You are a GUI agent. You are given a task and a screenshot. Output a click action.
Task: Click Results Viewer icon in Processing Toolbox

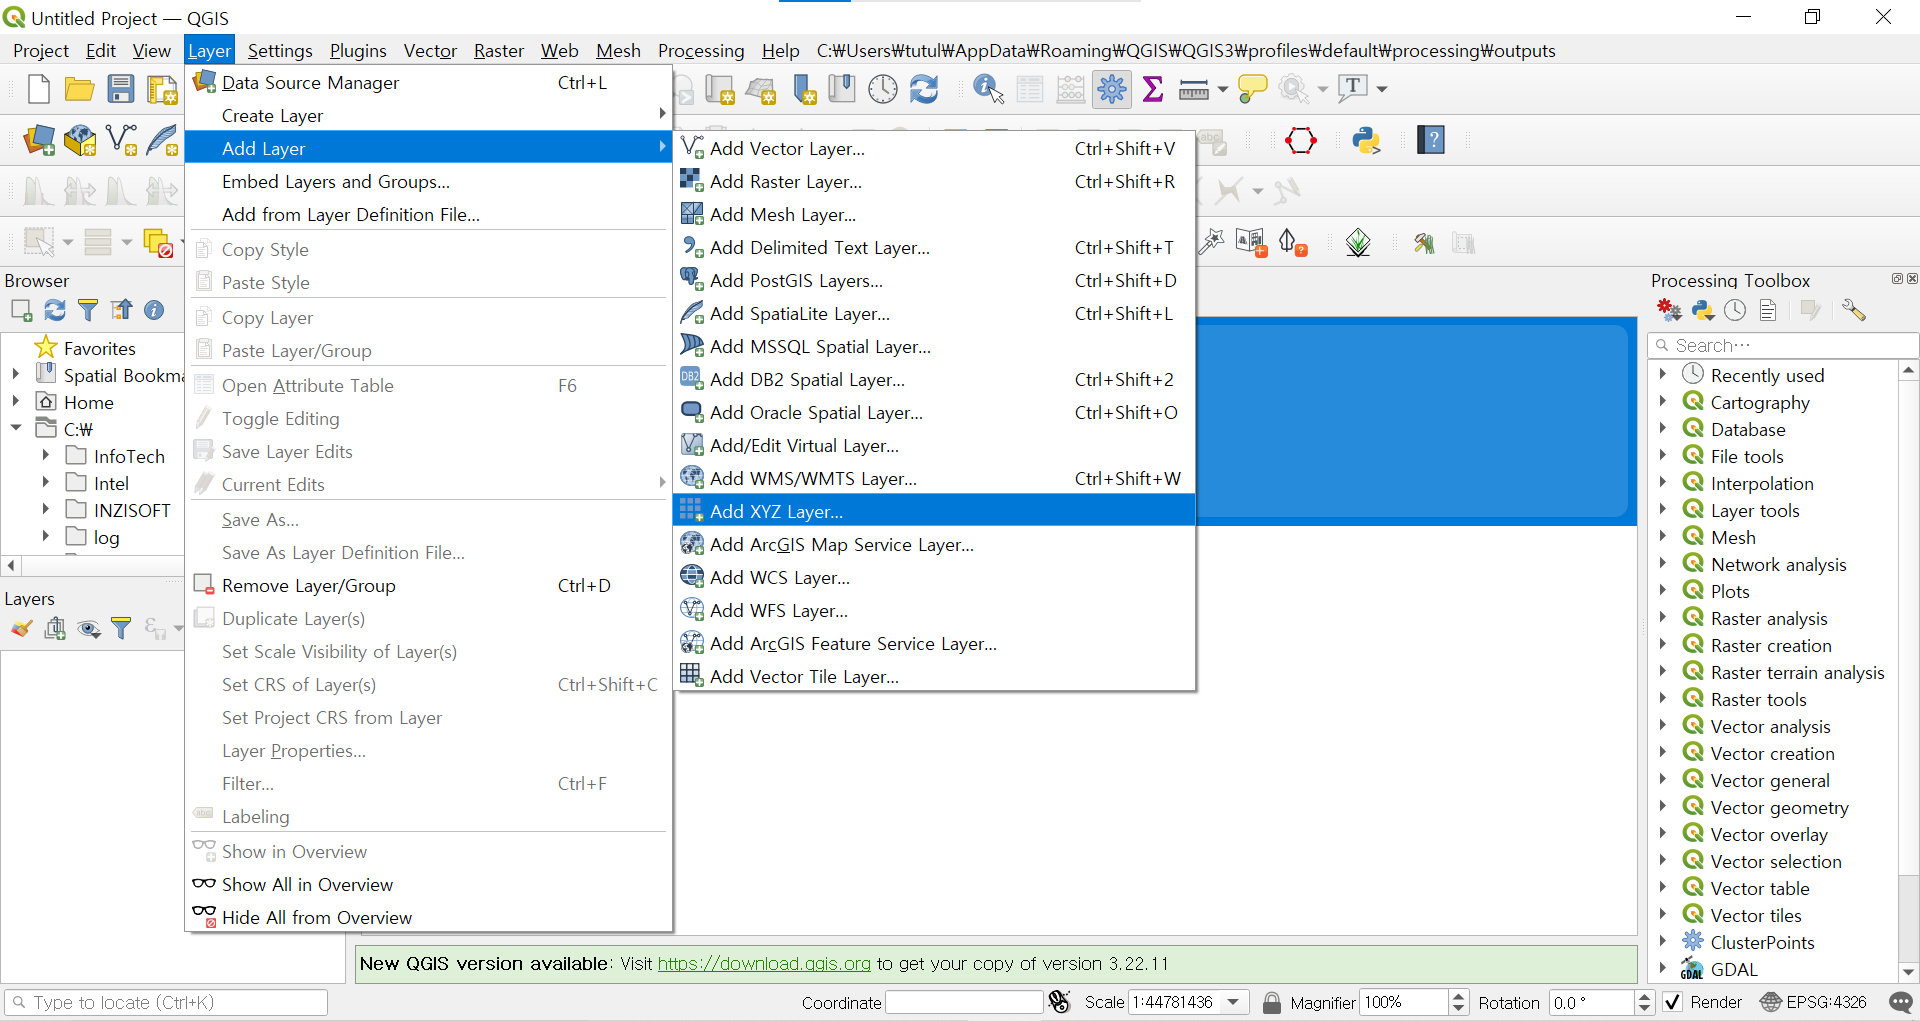pos(1768,310)
